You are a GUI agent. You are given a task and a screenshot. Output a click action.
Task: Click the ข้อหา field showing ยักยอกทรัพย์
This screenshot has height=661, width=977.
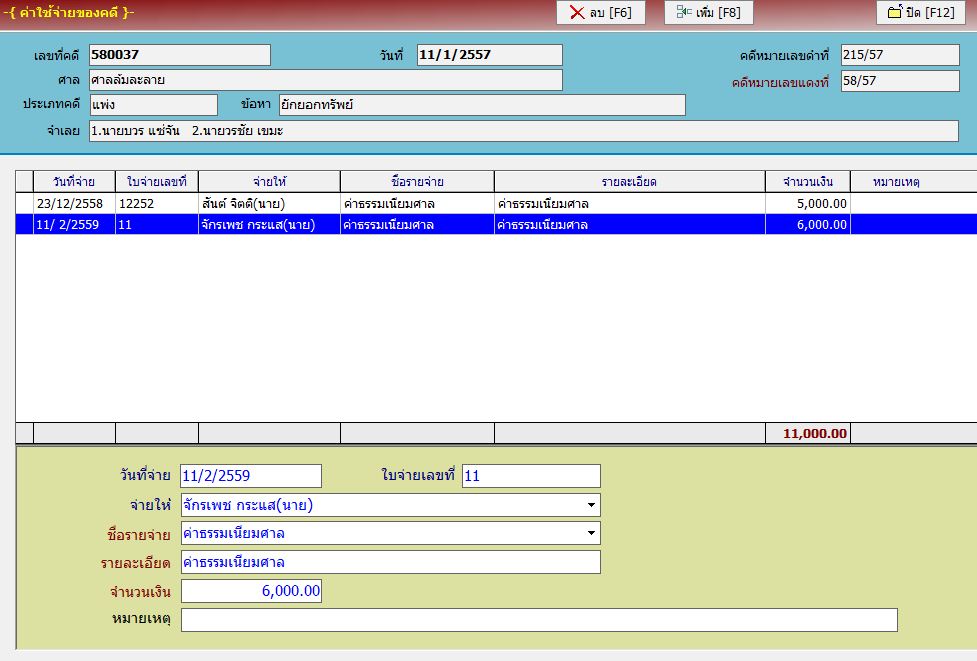click(x=482, y=105)
